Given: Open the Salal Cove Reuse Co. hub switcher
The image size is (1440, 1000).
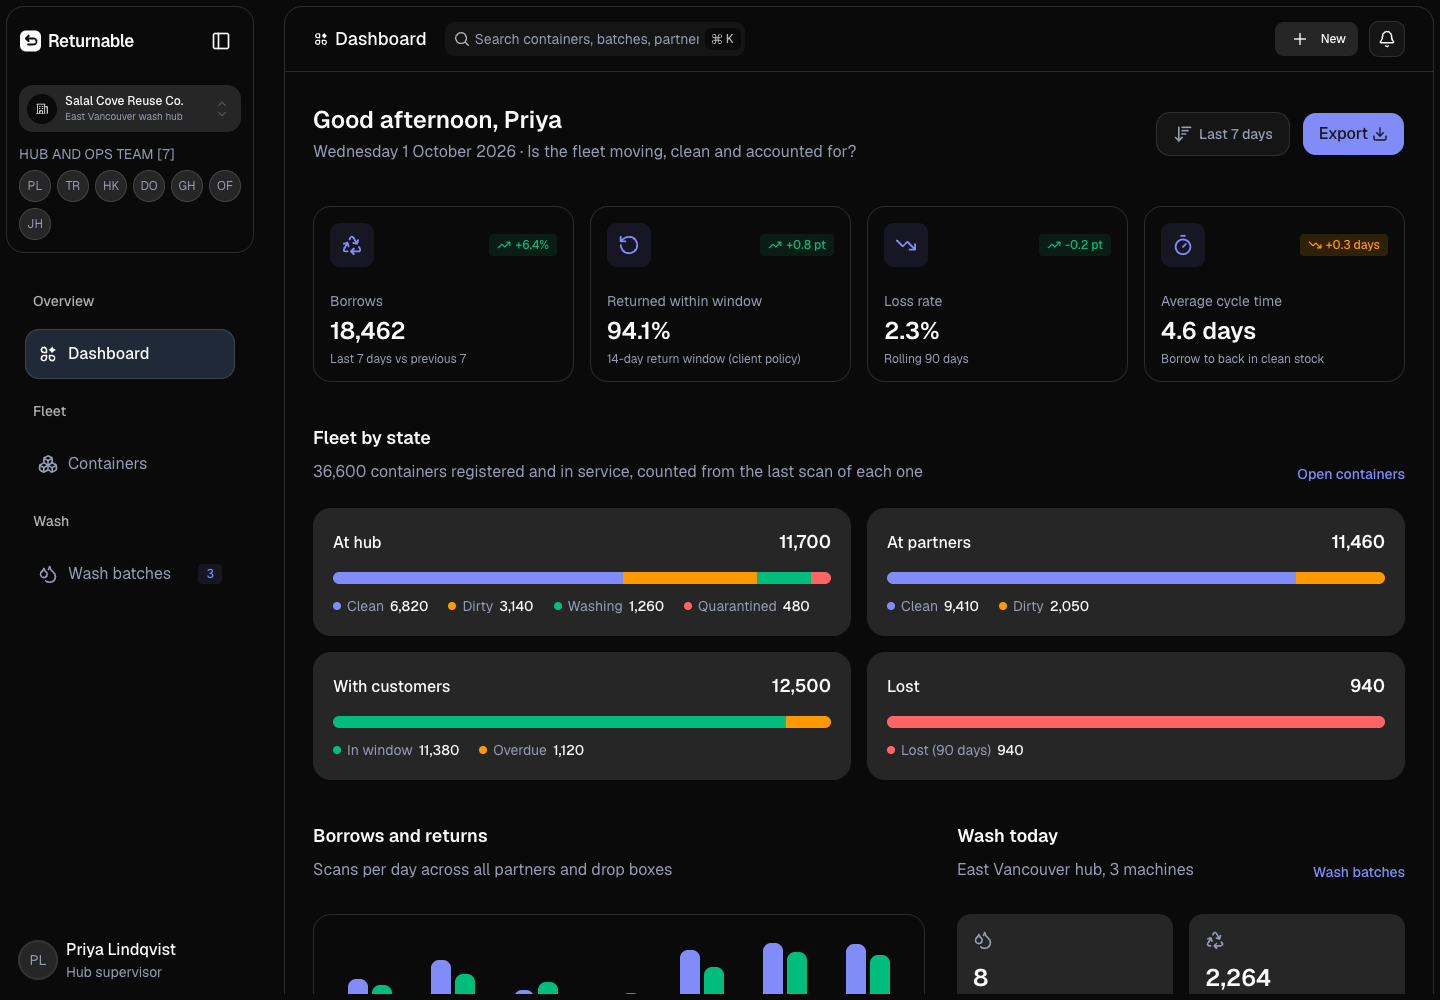Looking at the screenshot, I should [130, 108].
